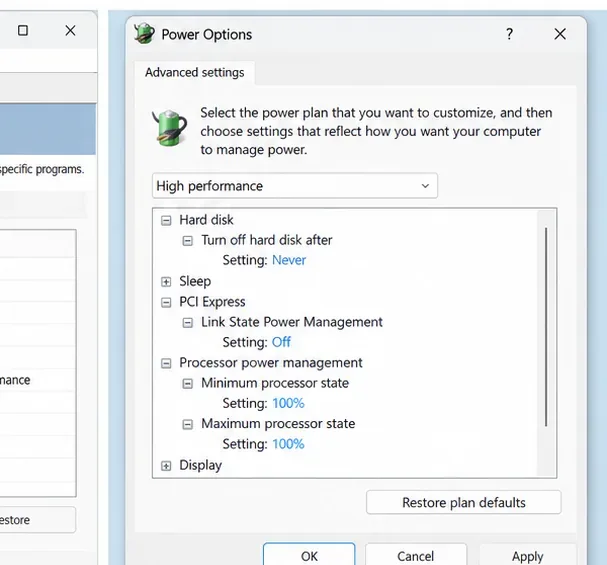This screenshot has width=607, height=565.
Task: Expand the Sleep node
Action: (166, 282)
